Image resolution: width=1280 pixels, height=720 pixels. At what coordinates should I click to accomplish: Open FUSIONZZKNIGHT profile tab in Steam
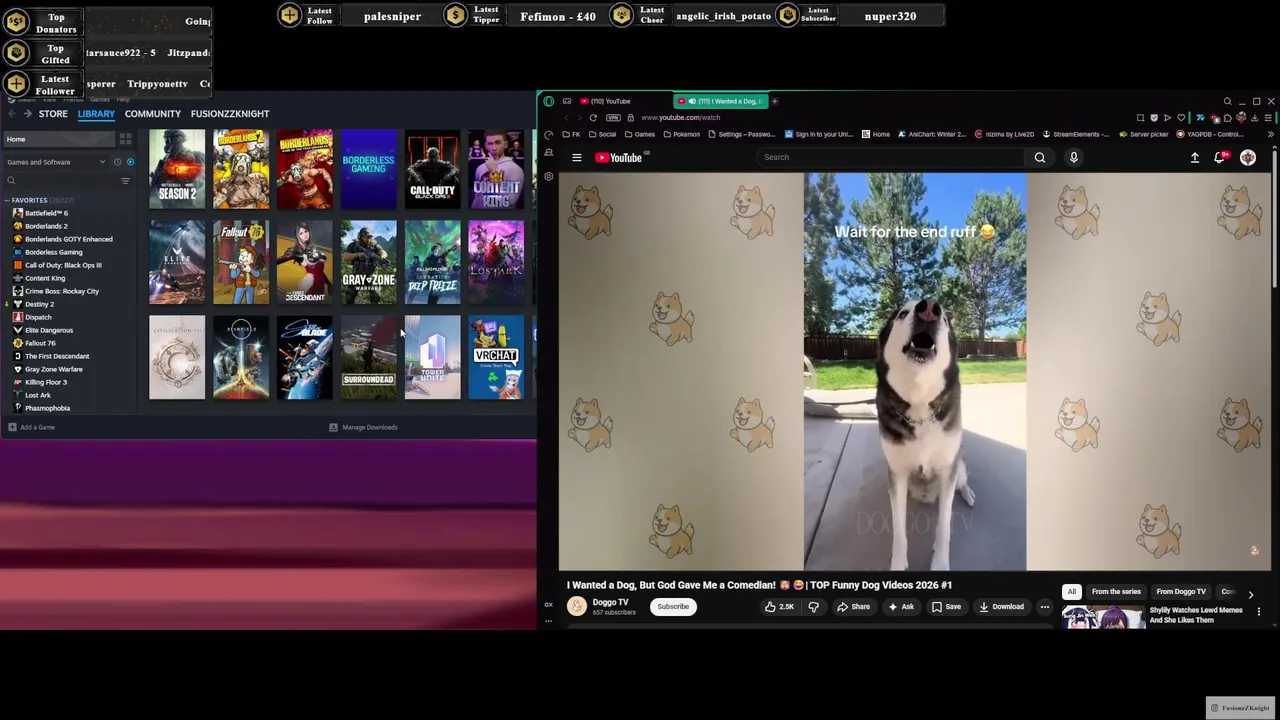coord(230,114)
